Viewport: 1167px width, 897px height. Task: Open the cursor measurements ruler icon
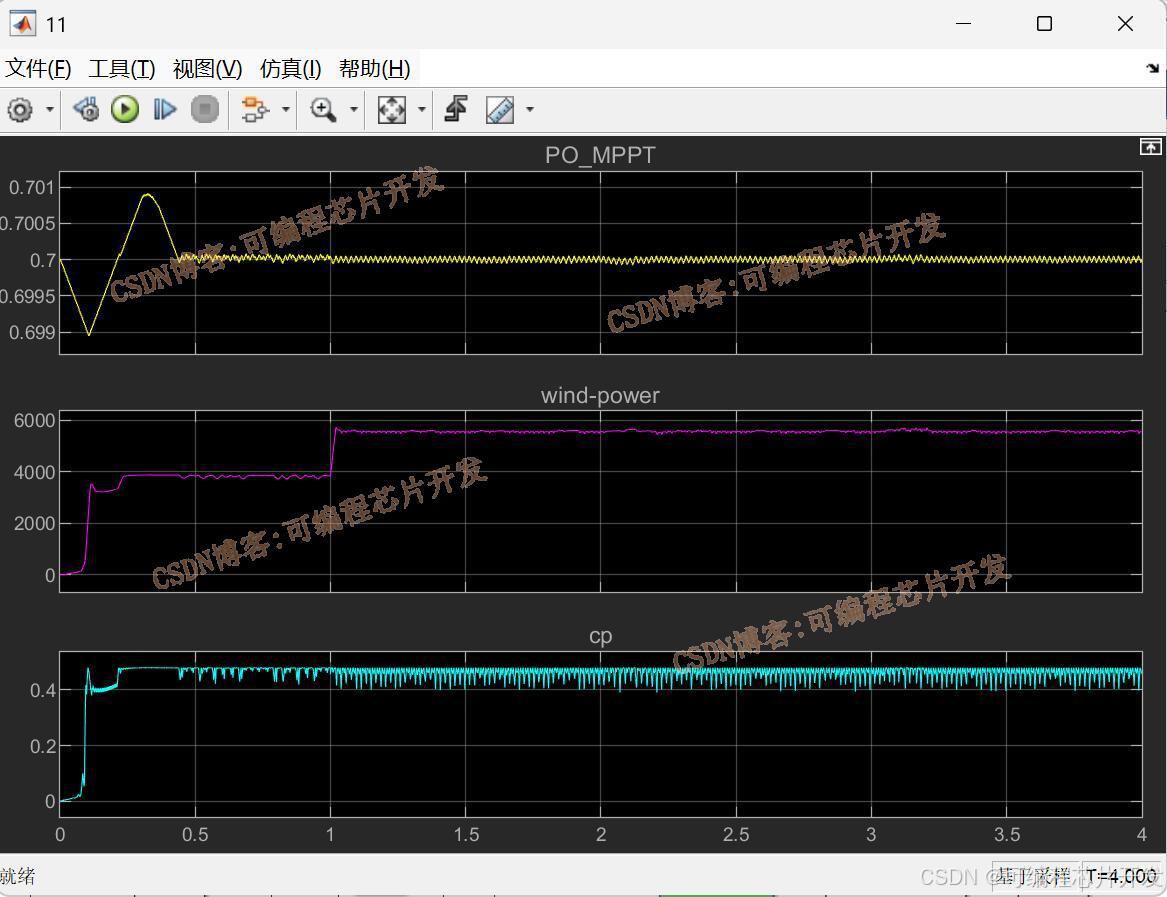pyautogui.click(x=500, y=109)
